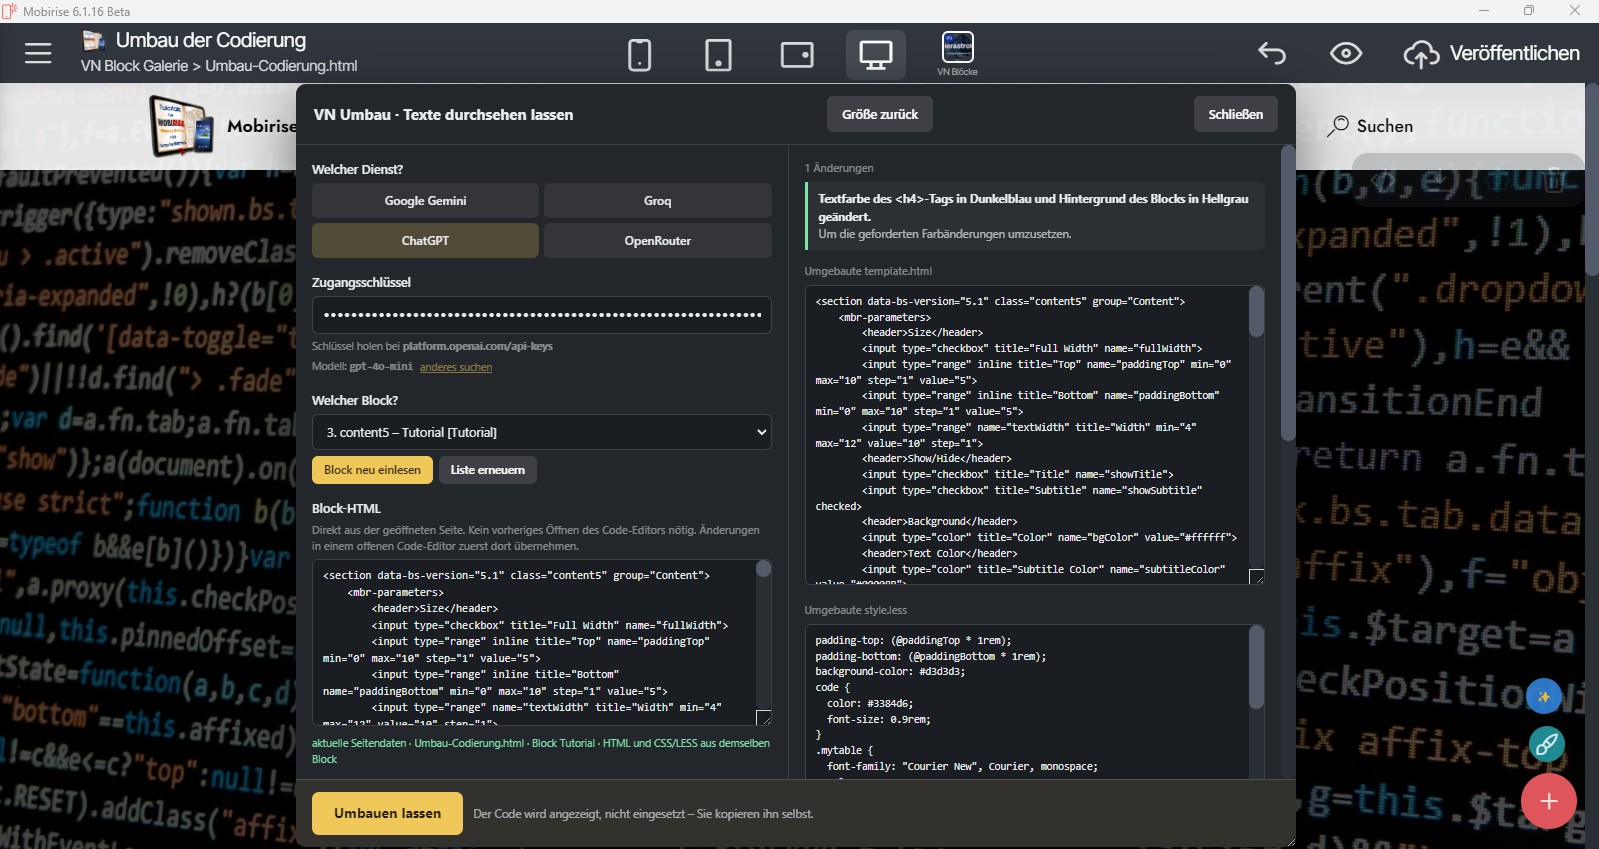This screenshot has width=1599, height=849.
Task: Click the Größe zurück button
Action: (880, 114)
